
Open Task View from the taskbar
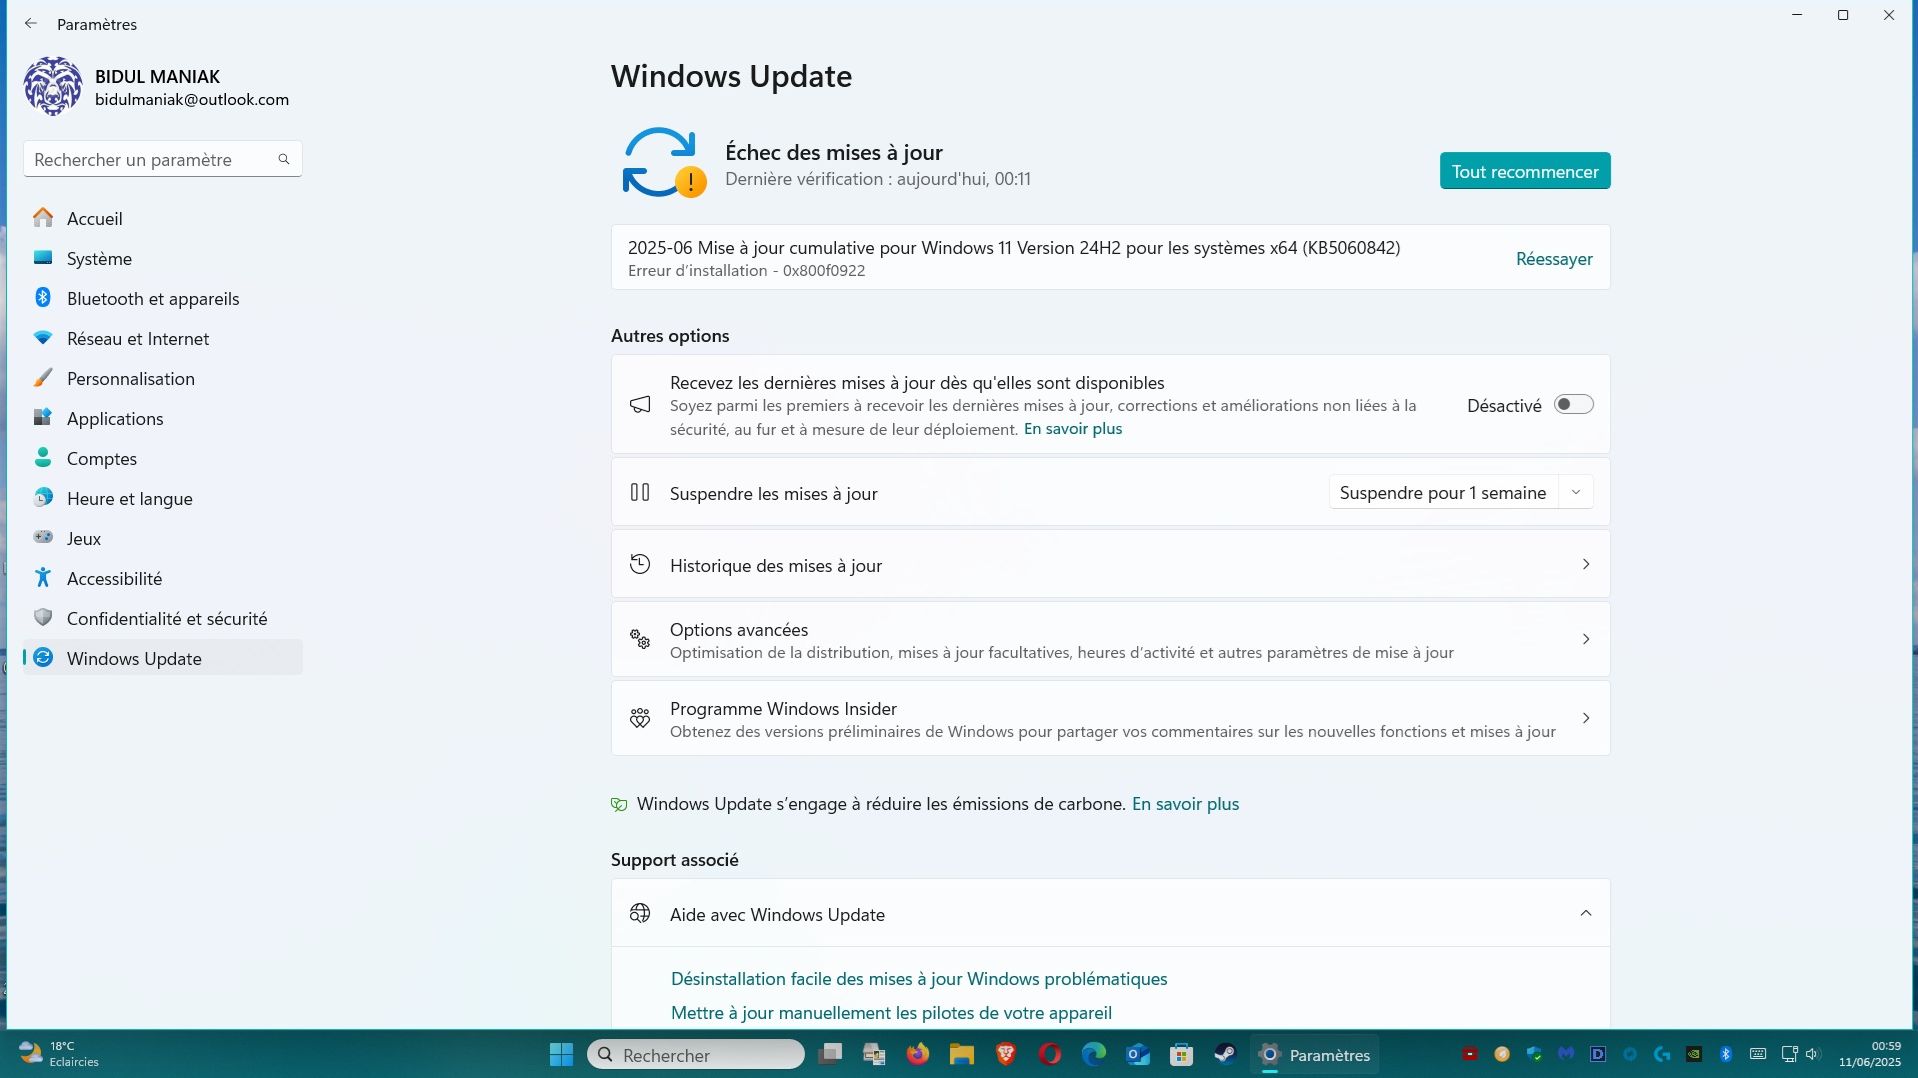tap(830, 1054)
